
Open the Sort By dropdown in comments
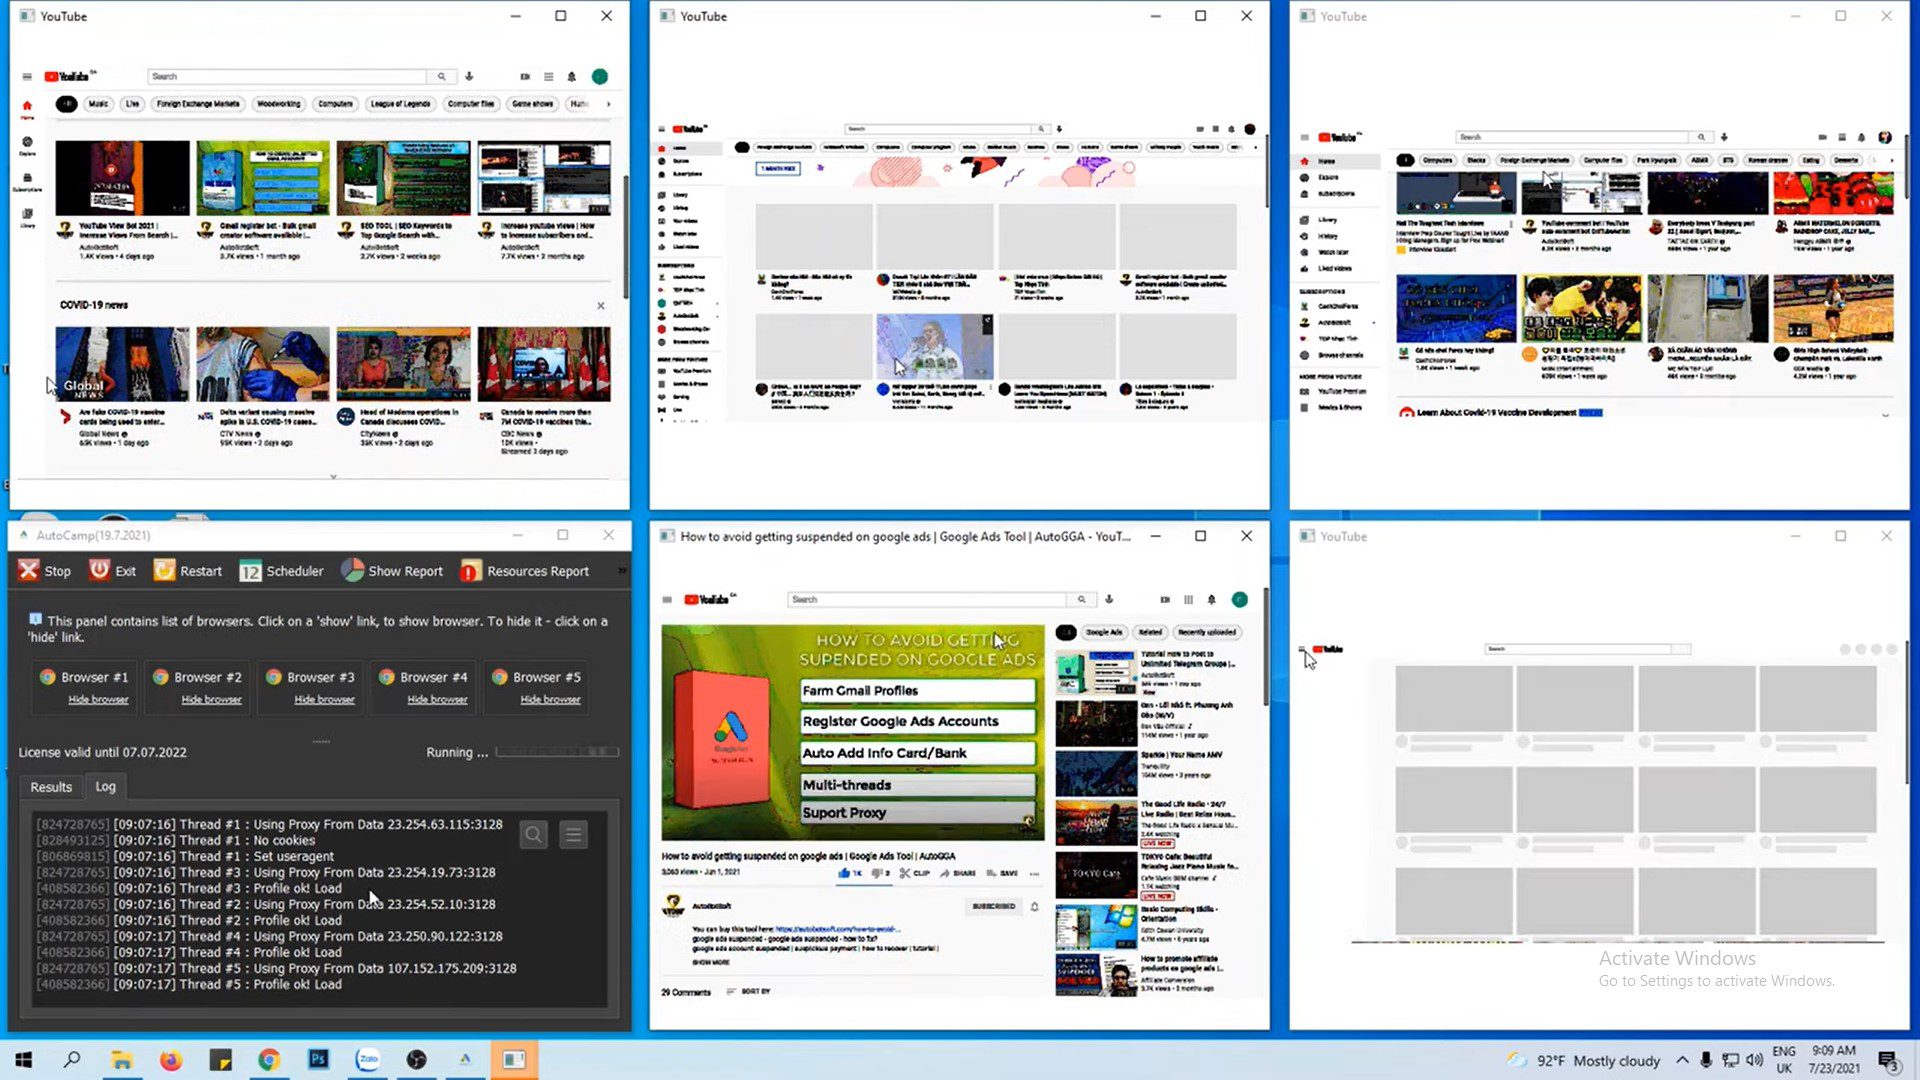pyautogui.click(x=749, y=991)
